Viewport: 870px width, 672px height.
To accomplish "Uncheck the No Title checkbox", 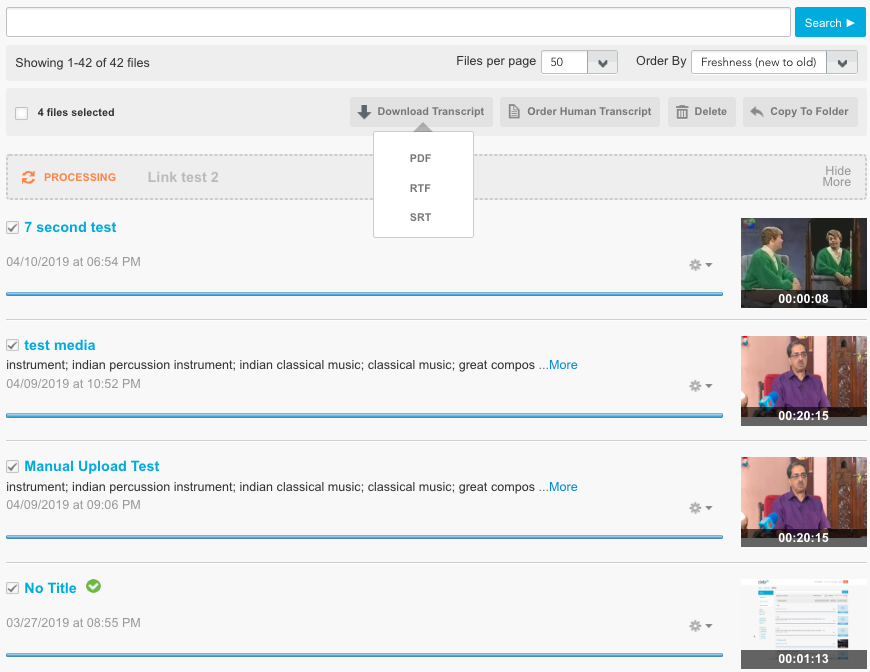I will [13, 588].
